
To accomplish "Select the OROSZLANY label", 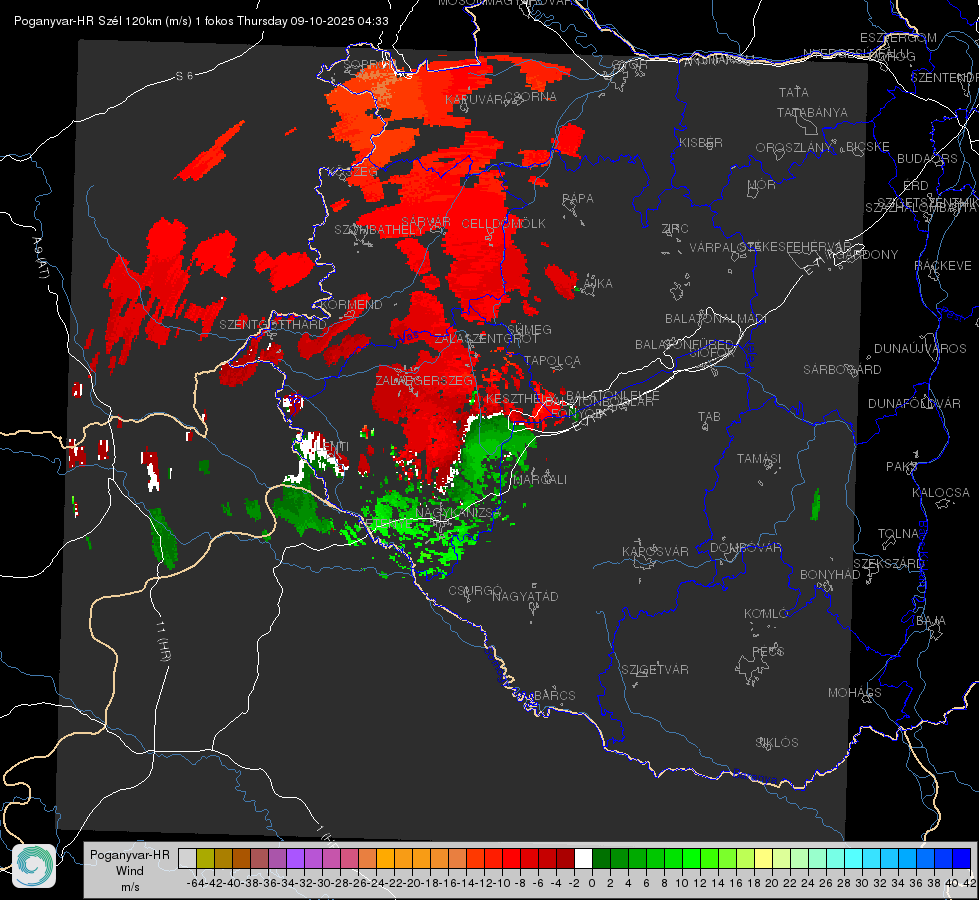I will (794, 148).
